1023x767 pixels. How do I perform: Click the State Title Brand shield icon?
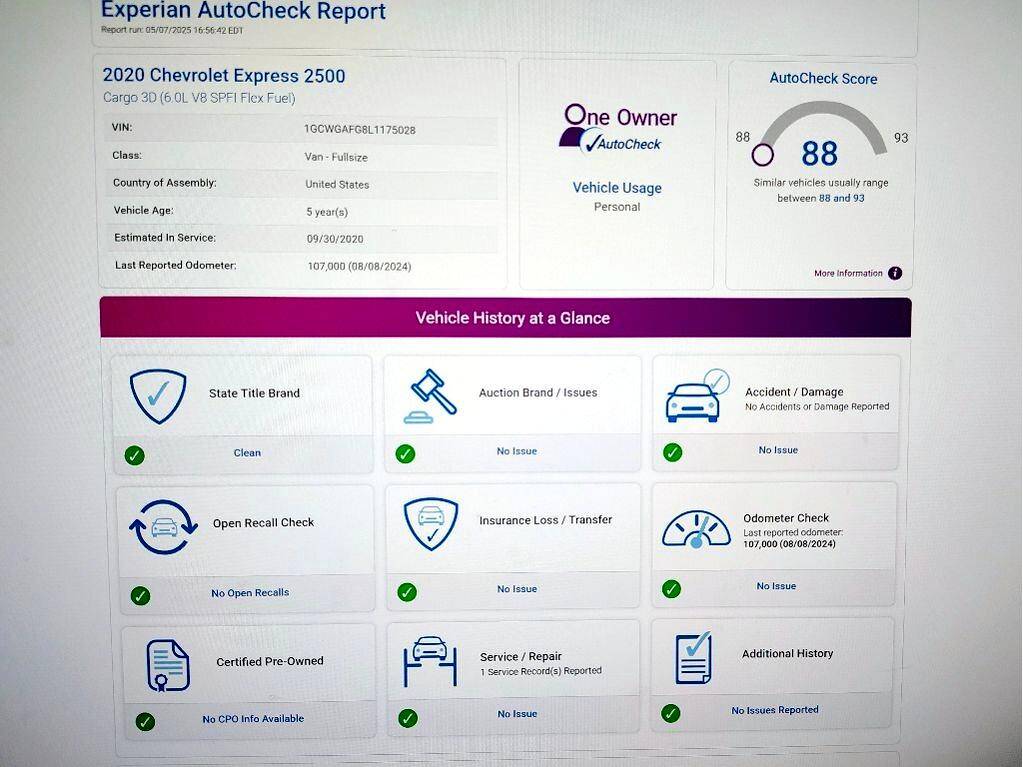click(158, 396)
